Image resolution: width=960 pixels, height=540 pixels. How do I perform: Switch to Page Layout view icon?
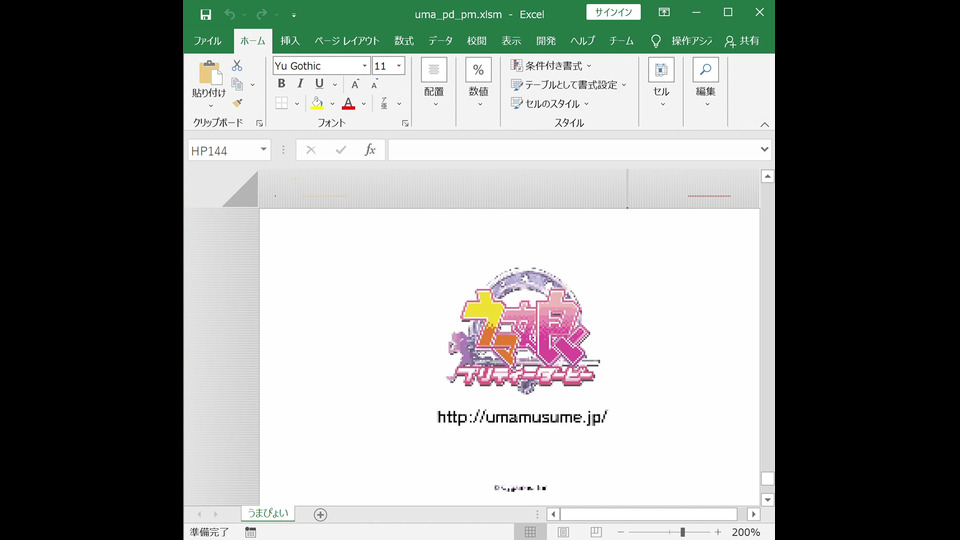(563, 532)
